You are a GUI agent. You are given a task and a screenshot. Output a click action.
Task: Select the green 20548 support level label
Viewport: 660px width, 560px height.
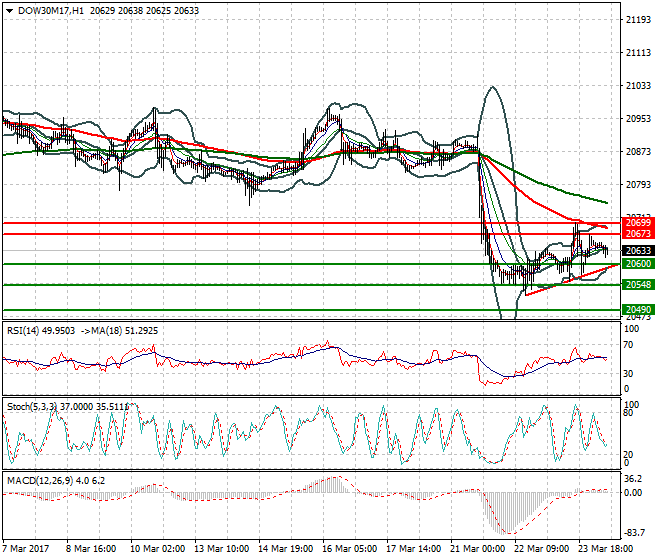coord(638,285)
